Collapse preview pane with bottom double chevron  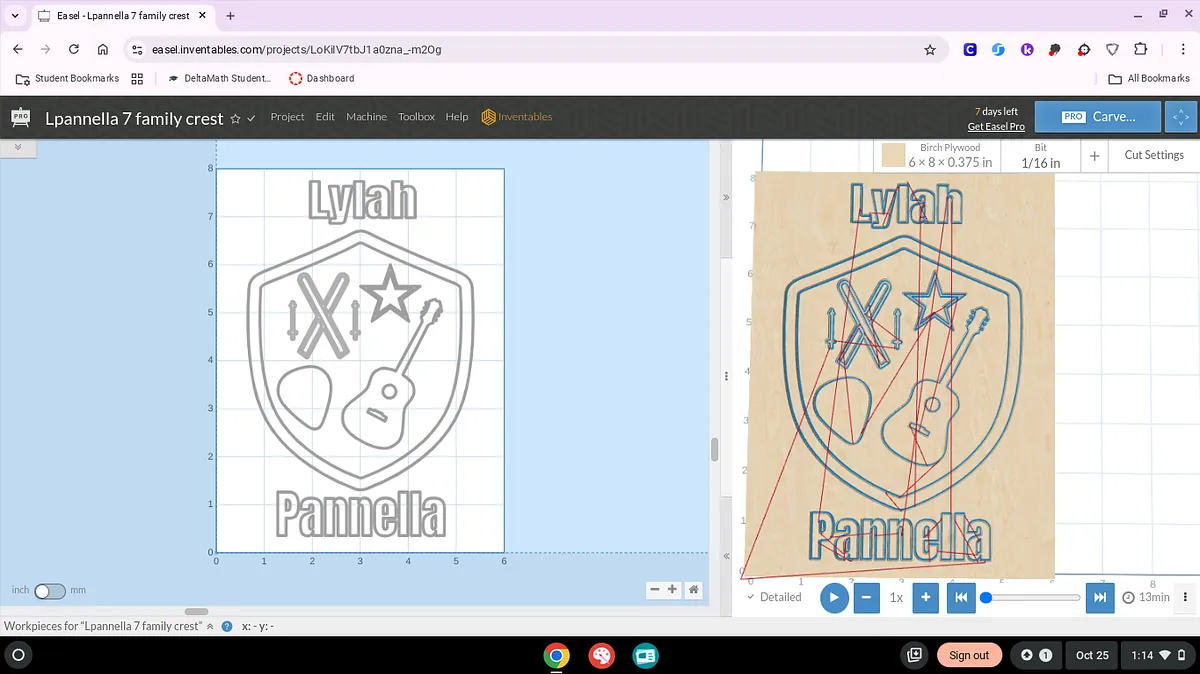[x=726, y=556]
